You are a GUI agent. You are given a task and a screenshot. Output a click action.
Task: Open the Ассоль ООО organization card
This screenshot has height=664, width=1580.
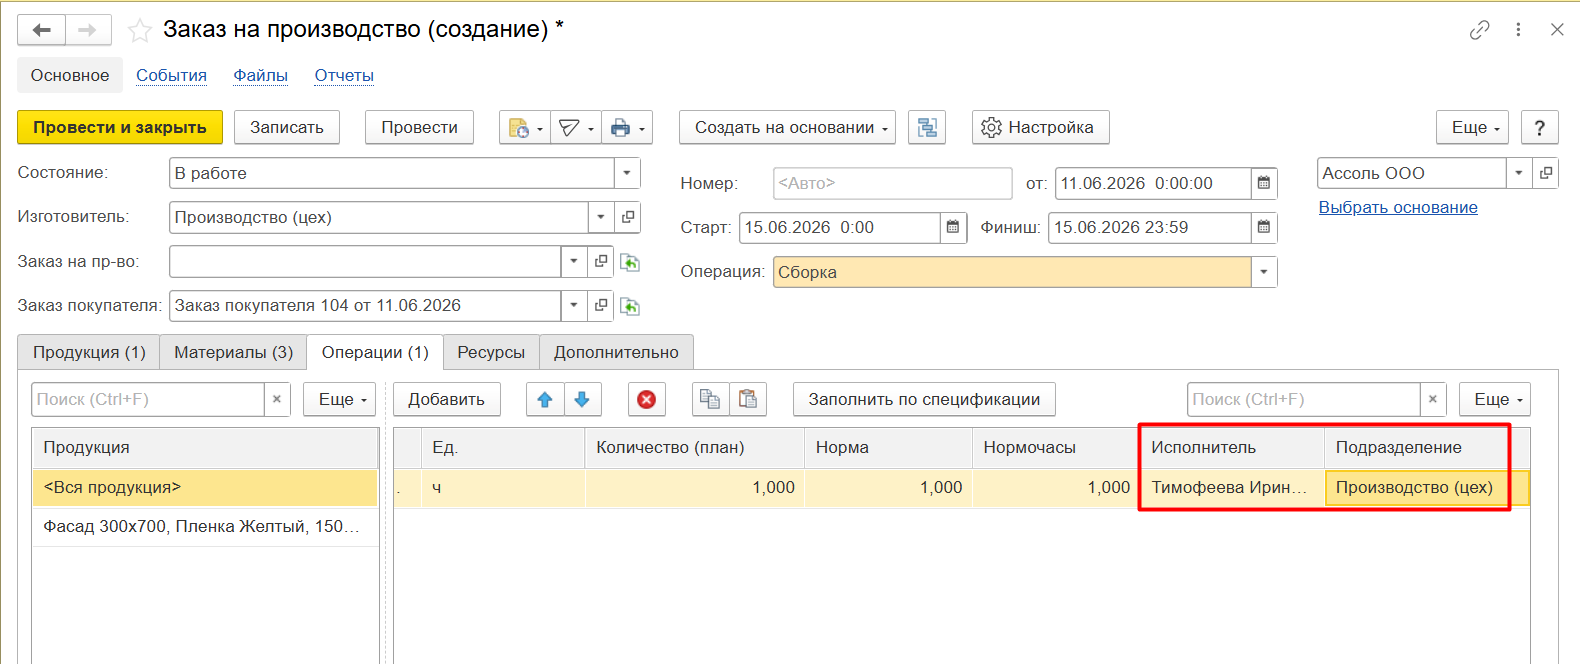point(1546,173)
